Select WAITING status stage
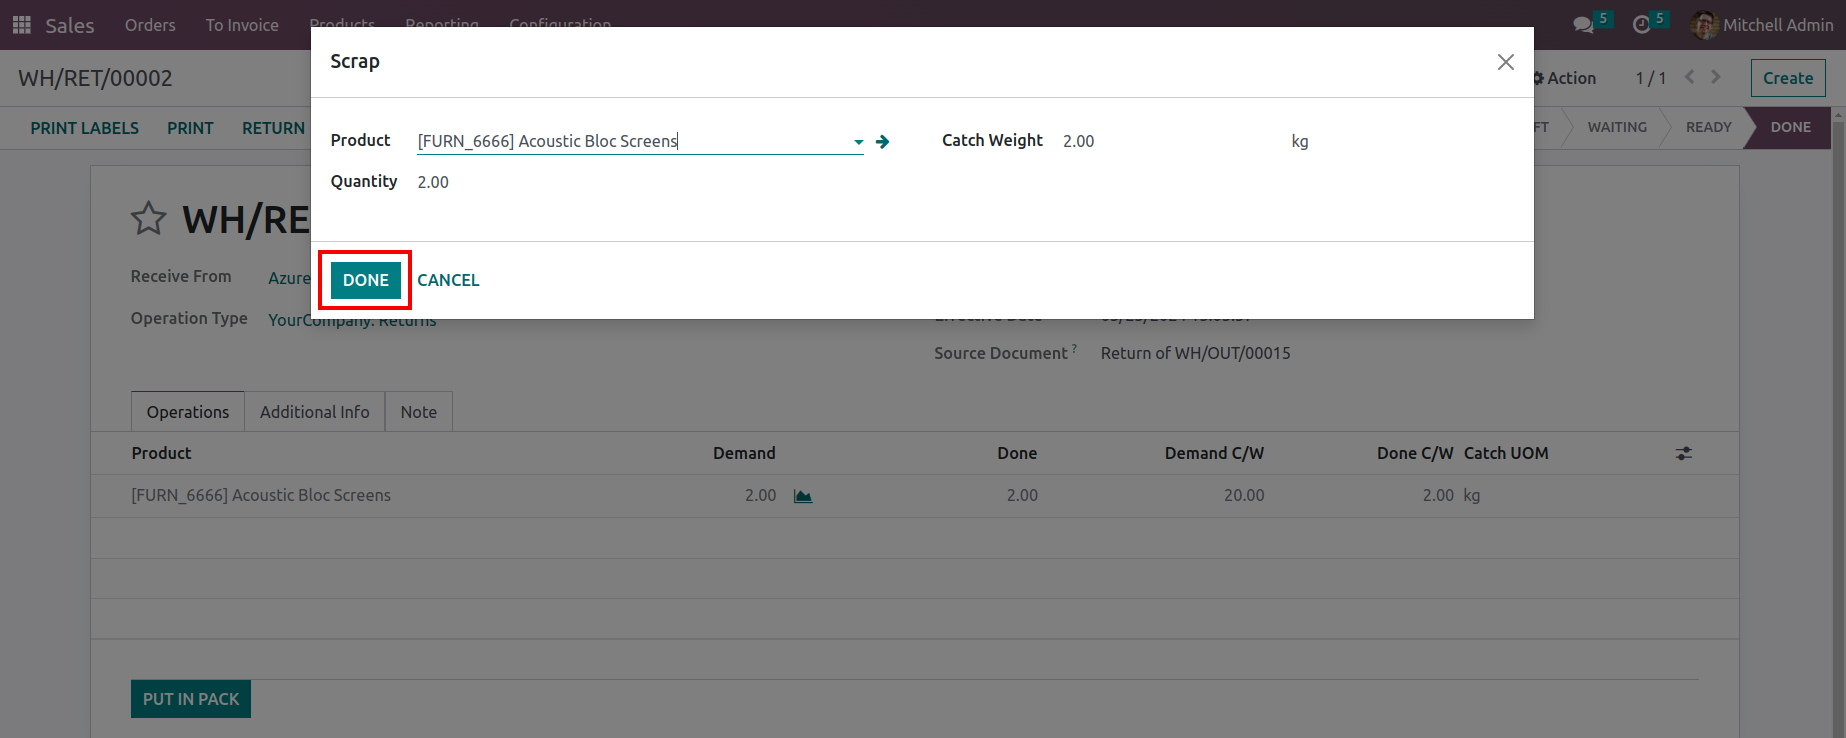 tap(1617, 127)
